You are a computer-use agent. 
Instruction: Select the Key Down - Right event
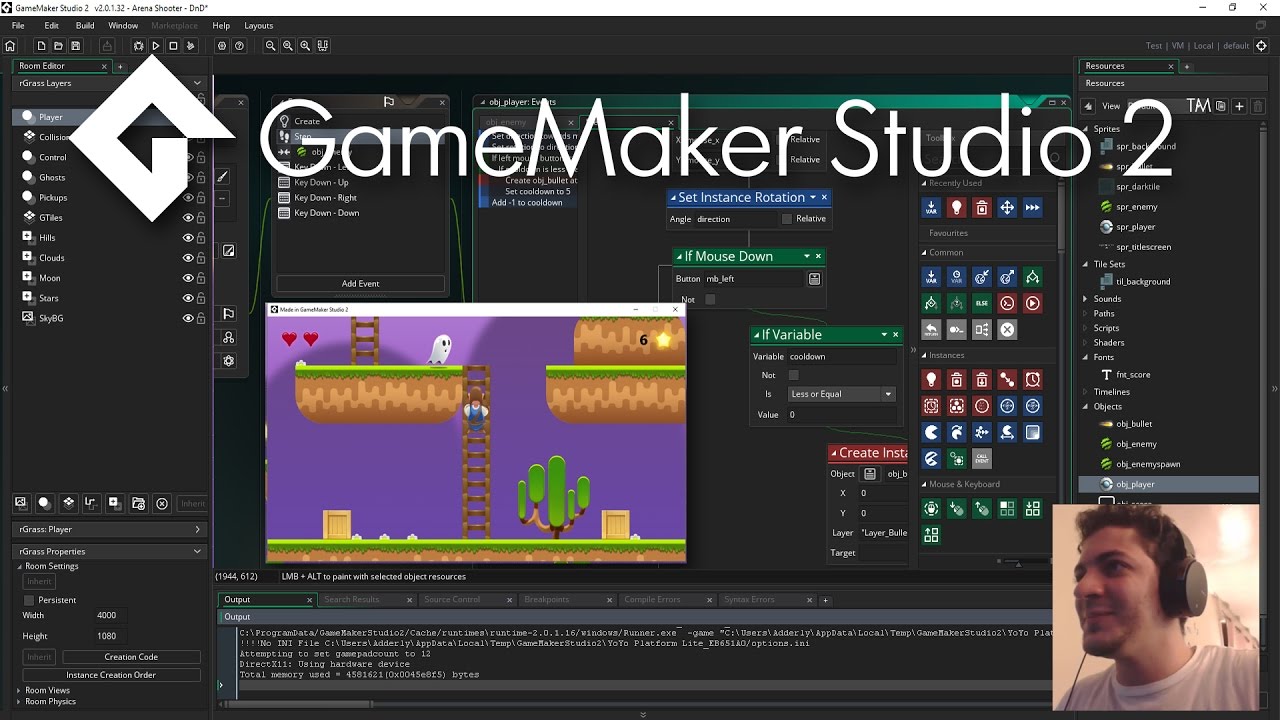325,198
